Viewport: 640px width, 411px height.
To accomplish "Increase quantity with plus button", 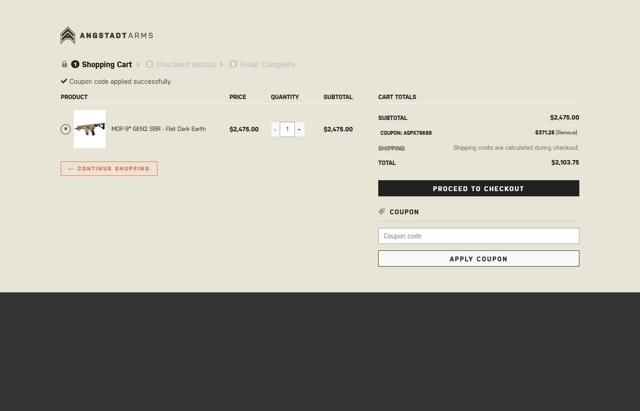I will 299,129.
